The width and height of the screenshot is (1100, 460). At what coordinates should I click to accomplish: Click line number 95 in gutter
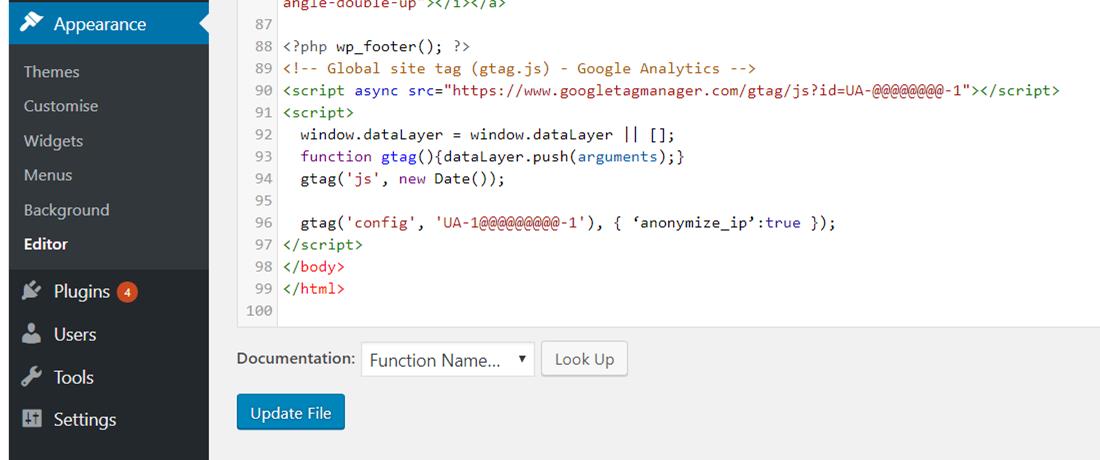click(x=264, y=201)
